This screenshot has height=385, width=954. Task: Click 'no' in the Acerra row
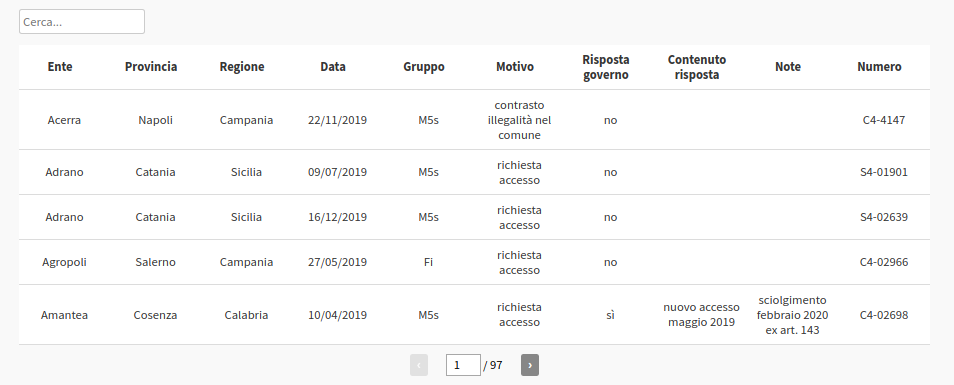pyautogui.click(x=610, y=120)
